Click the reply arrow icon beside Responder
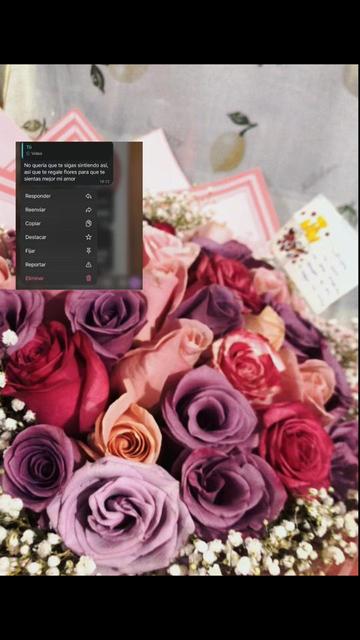Image resolution: width=360 pixels, height=640 pixels. (x=89, y=196)
